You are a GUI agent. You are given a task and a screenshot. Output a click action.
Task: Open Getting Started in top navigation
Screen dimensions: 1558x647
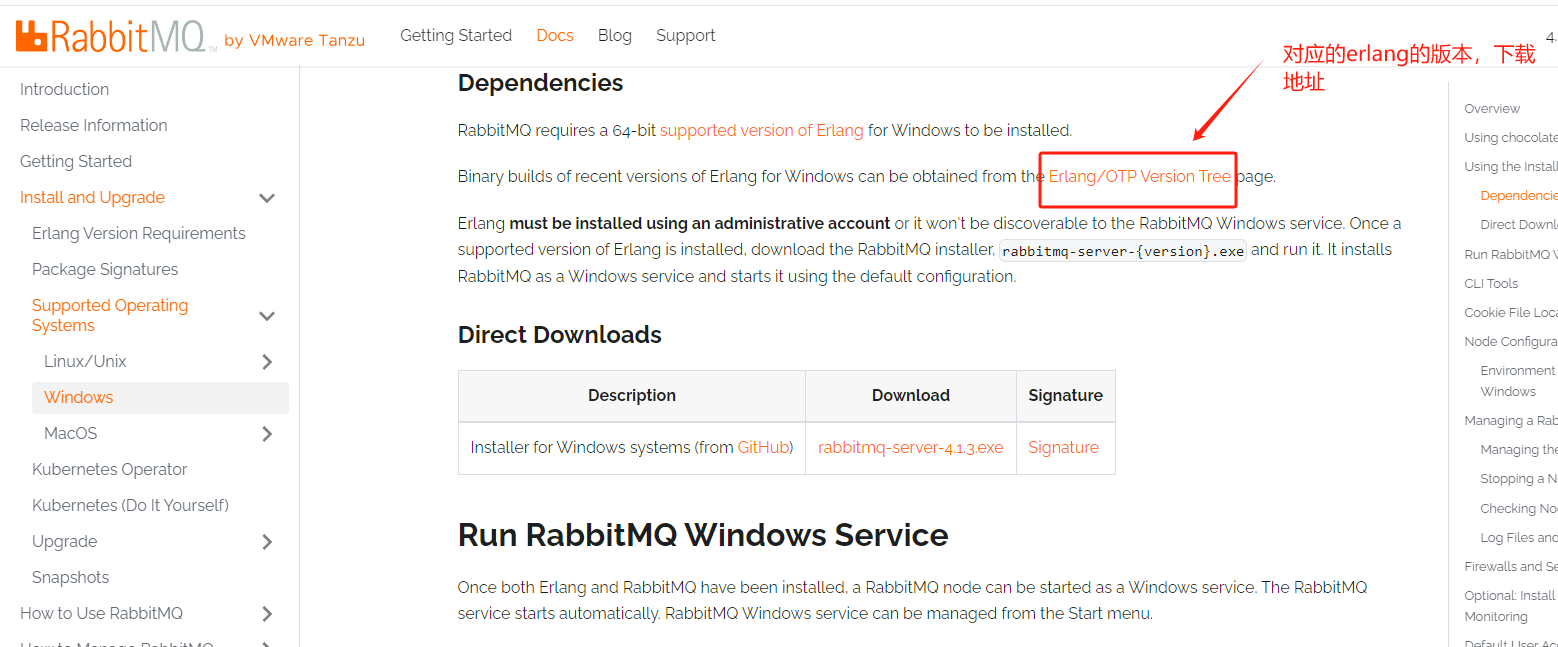456,36
